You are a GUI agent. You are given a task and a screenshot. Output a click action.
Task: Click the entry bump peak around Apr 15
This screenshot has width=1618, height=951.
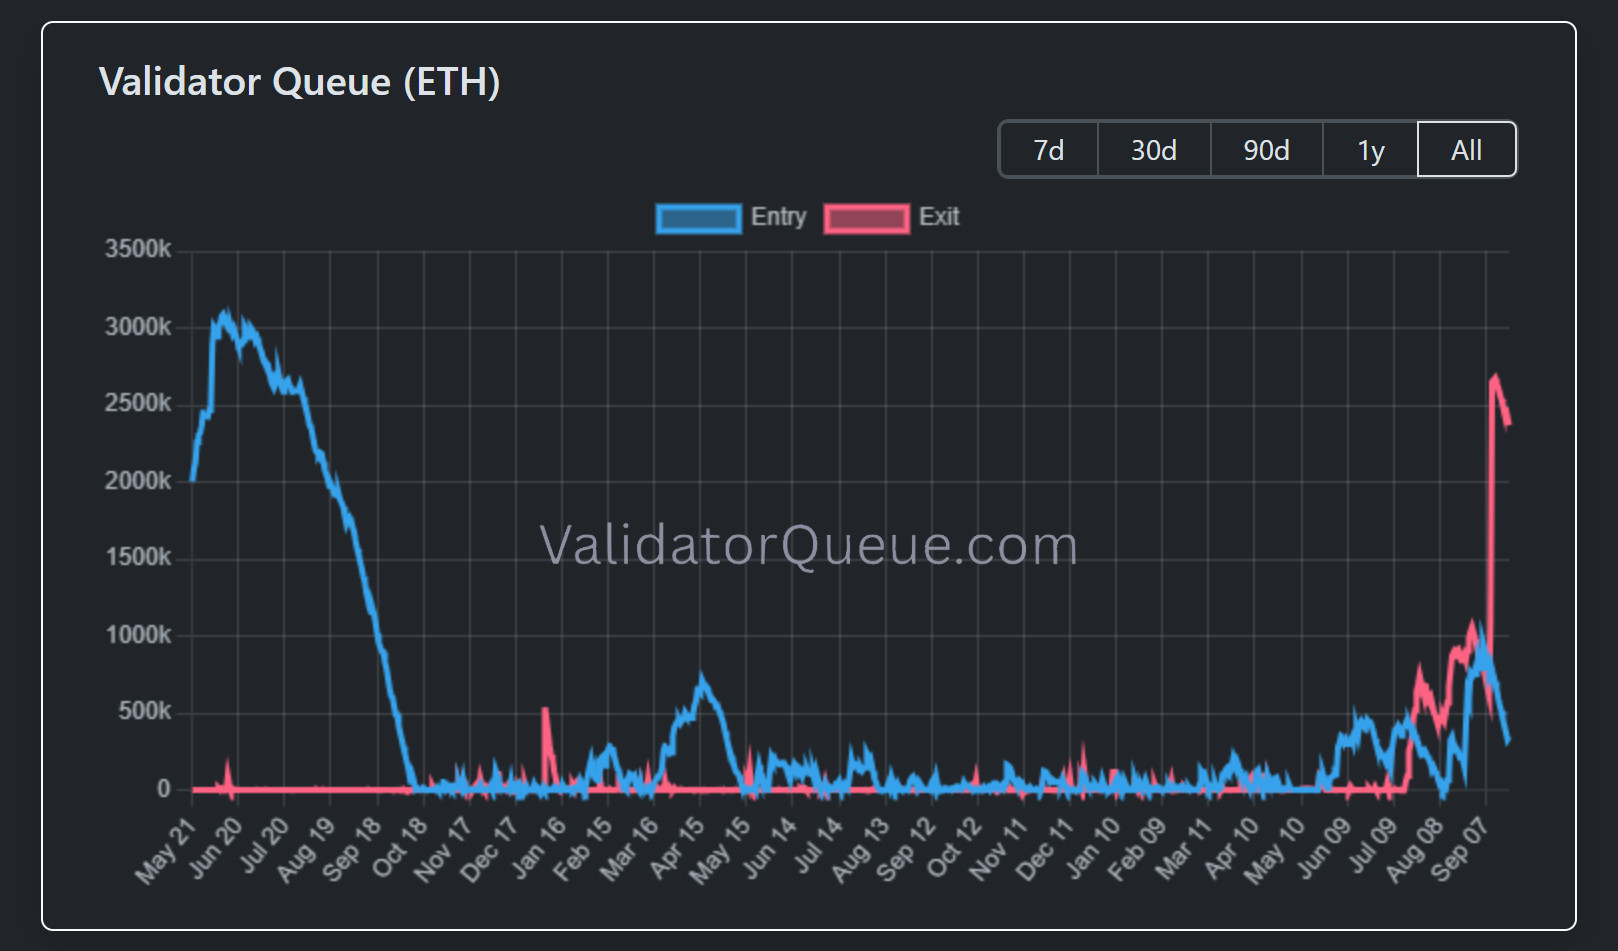[702, 679]
